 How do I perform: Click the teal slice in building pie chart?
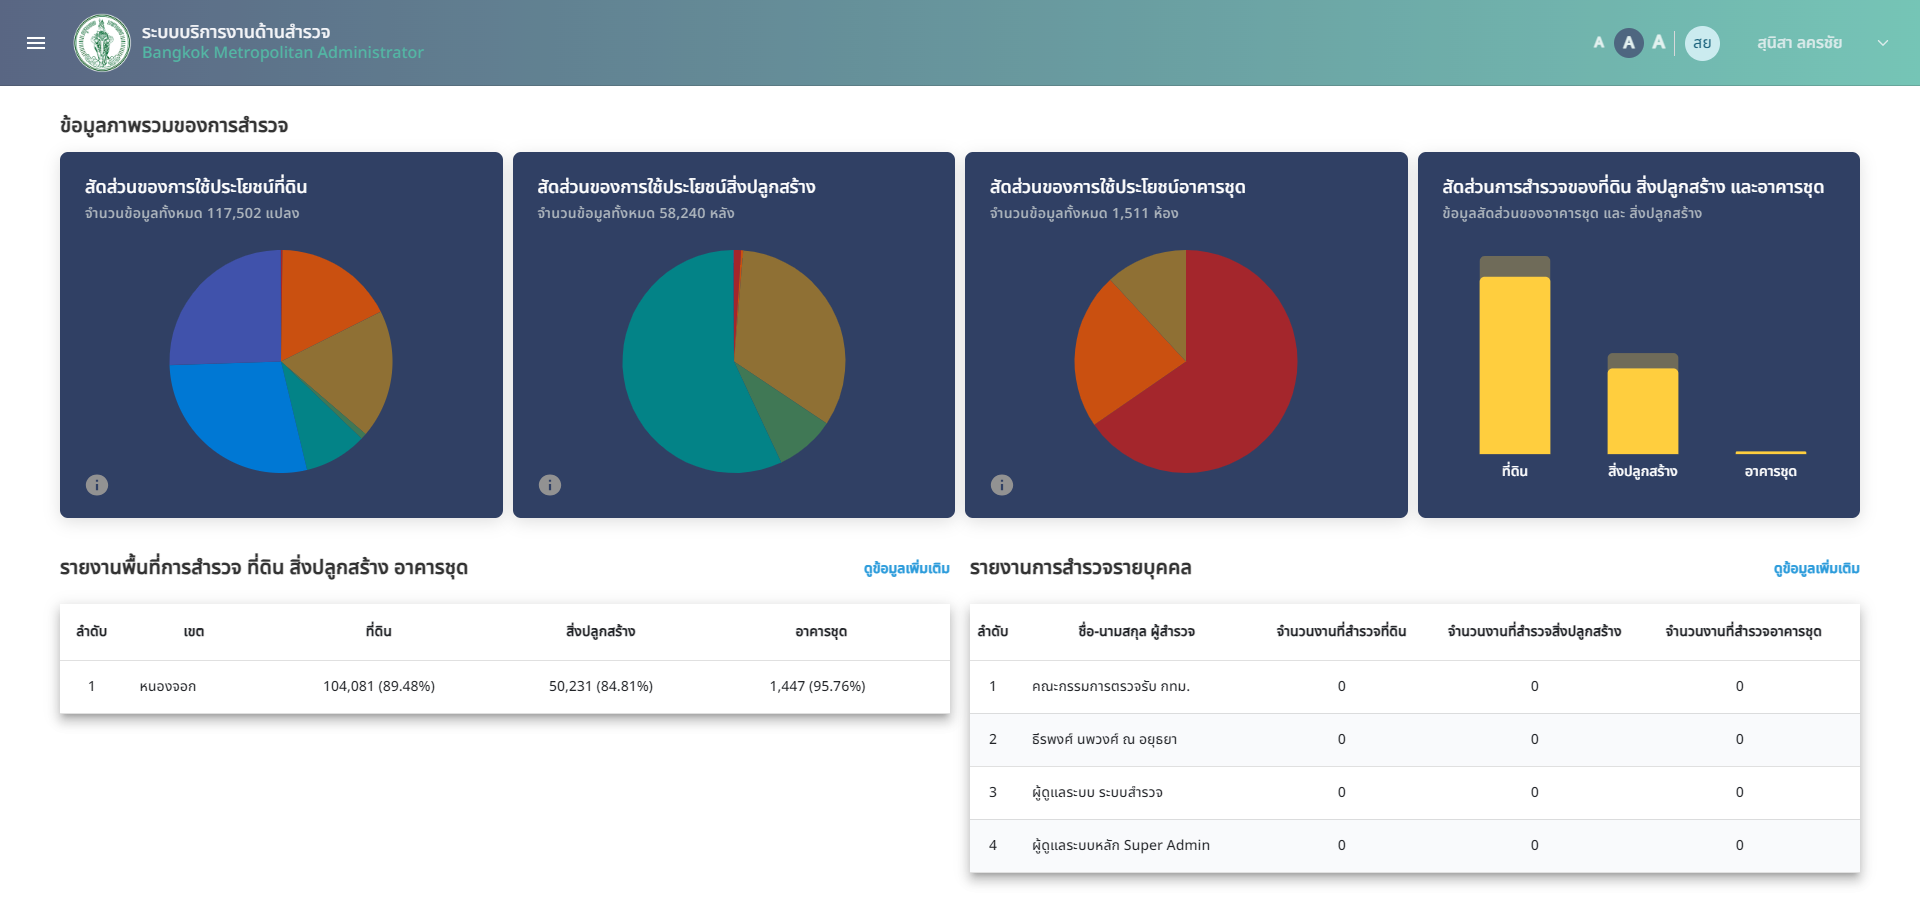[x=680, y=380]
